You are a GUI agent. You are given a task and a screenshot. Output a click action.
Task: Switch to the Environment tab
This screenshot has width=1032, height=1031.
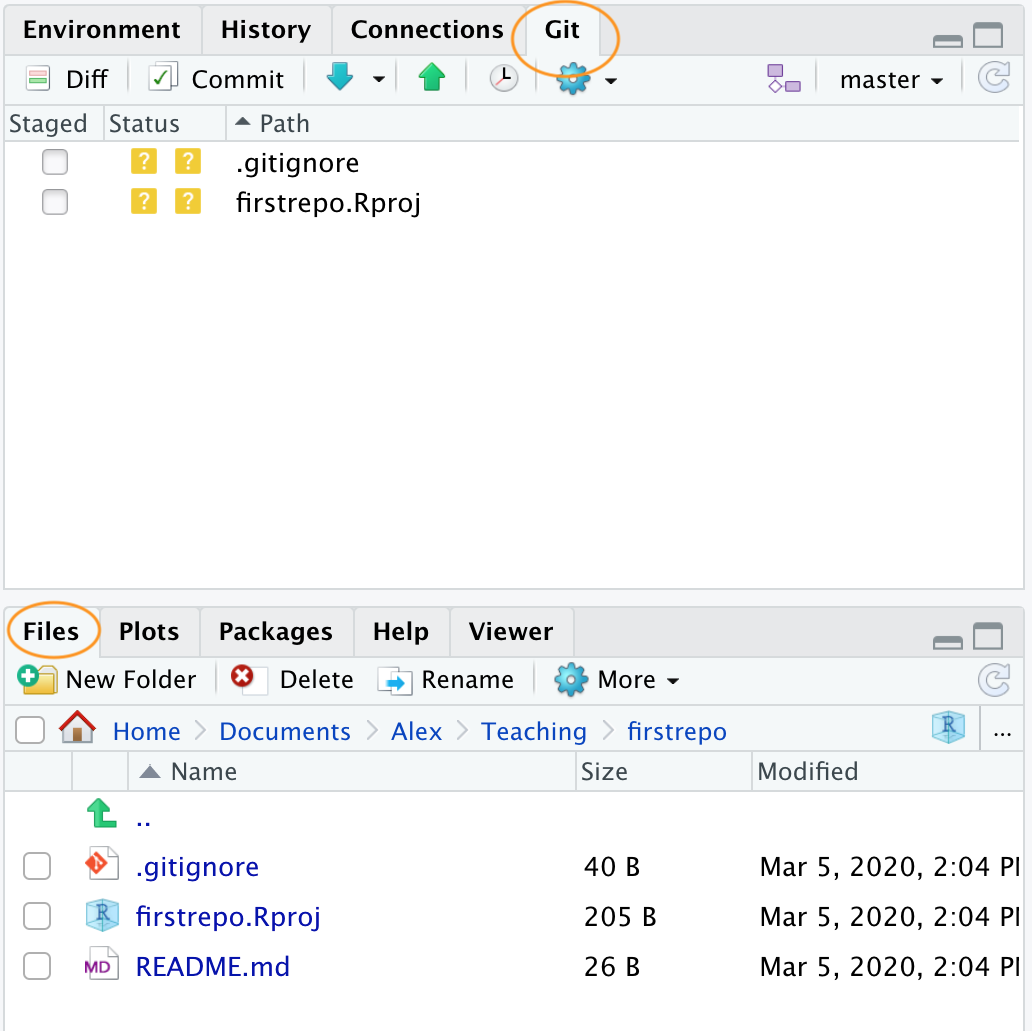[102, 30]
